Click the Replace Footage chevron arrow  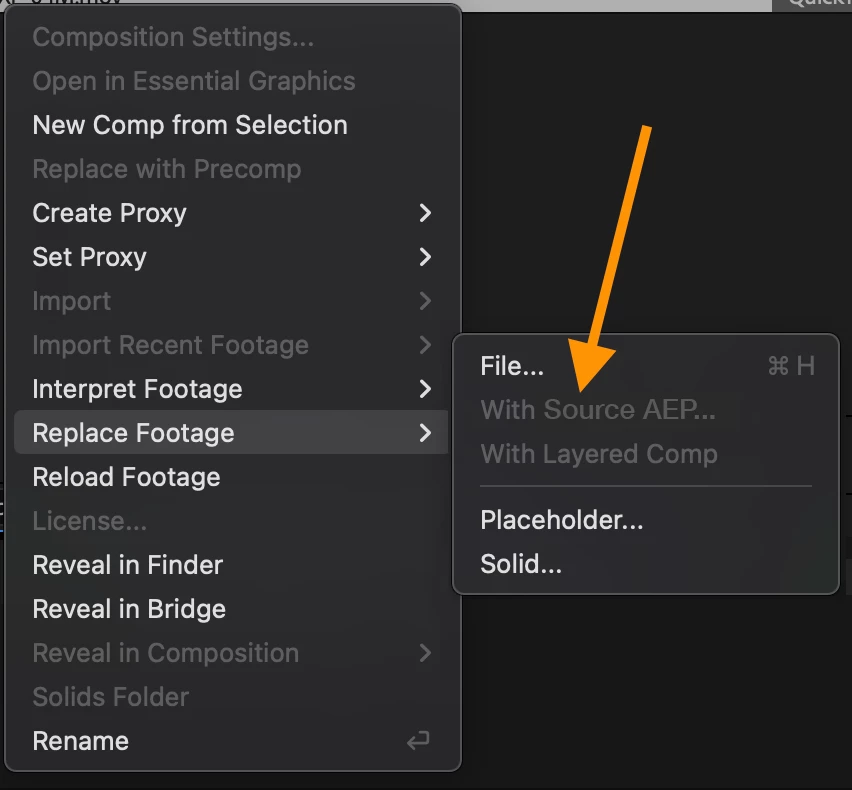(425, 433)
